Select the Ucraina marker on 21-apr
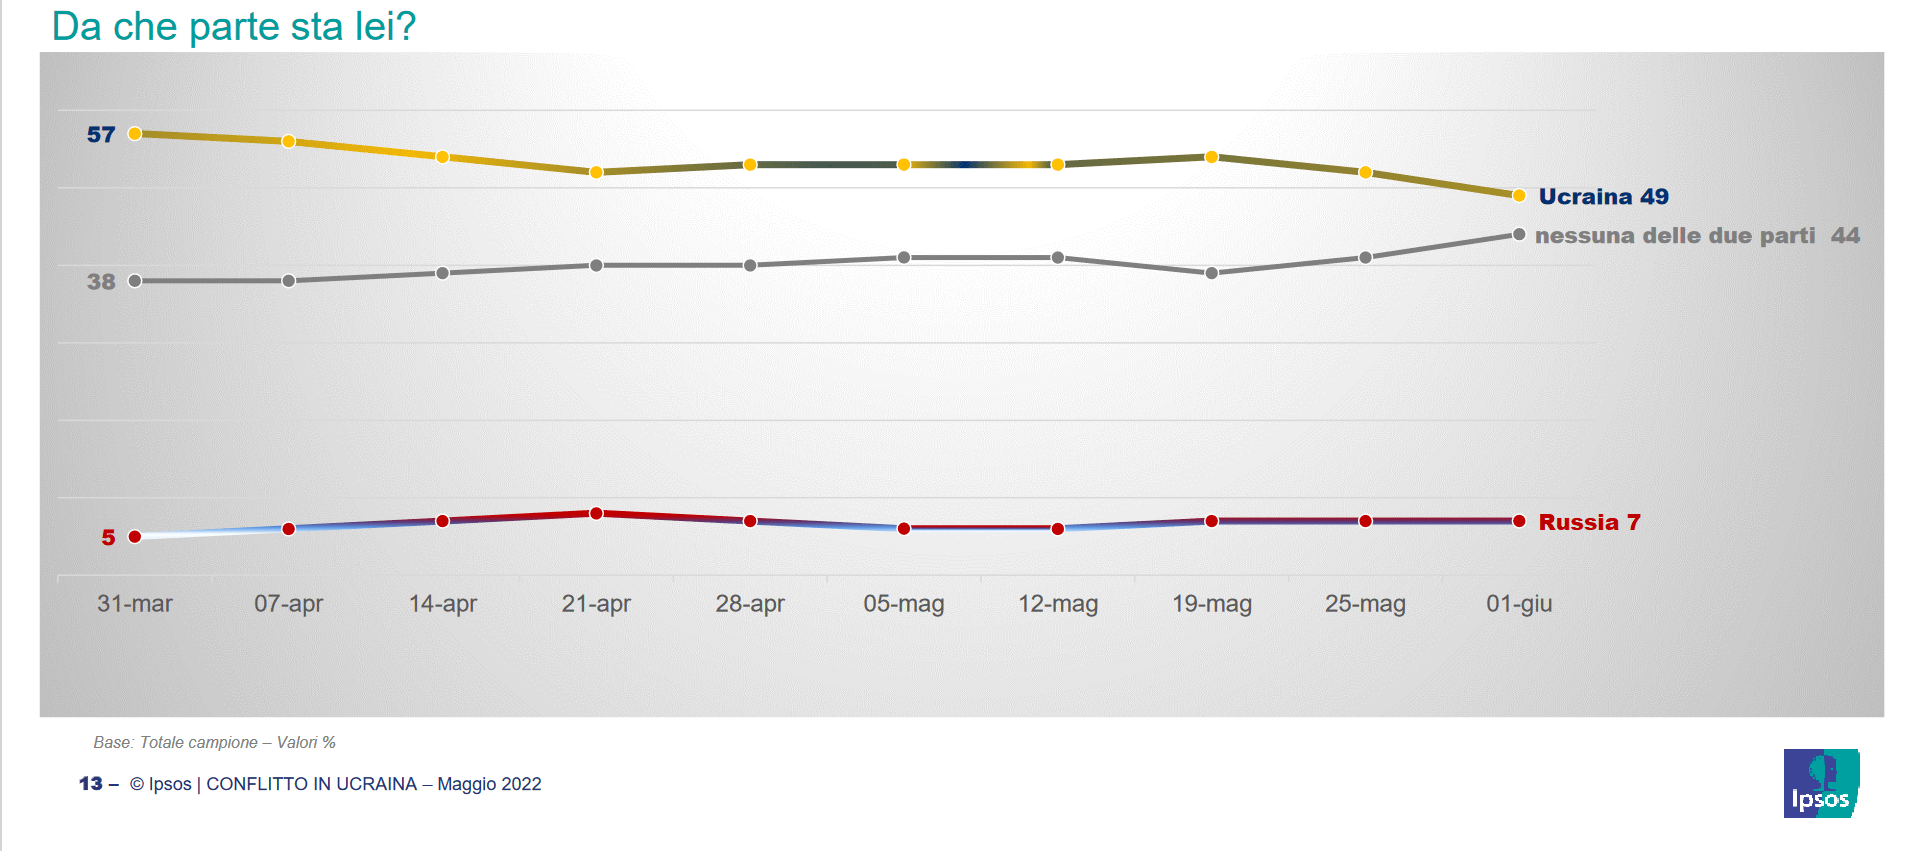 [x=596, y=172]
